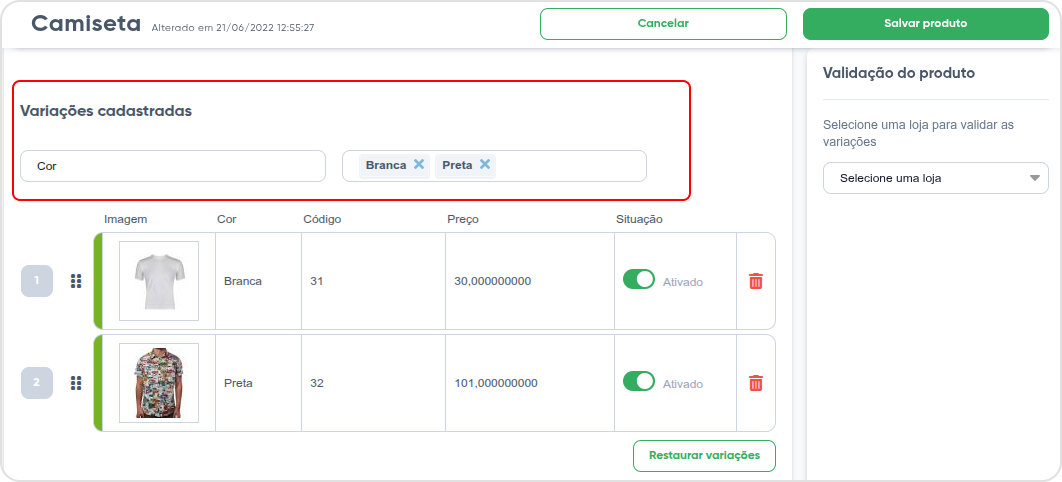Click the row number 2 badge

(37, 383)
